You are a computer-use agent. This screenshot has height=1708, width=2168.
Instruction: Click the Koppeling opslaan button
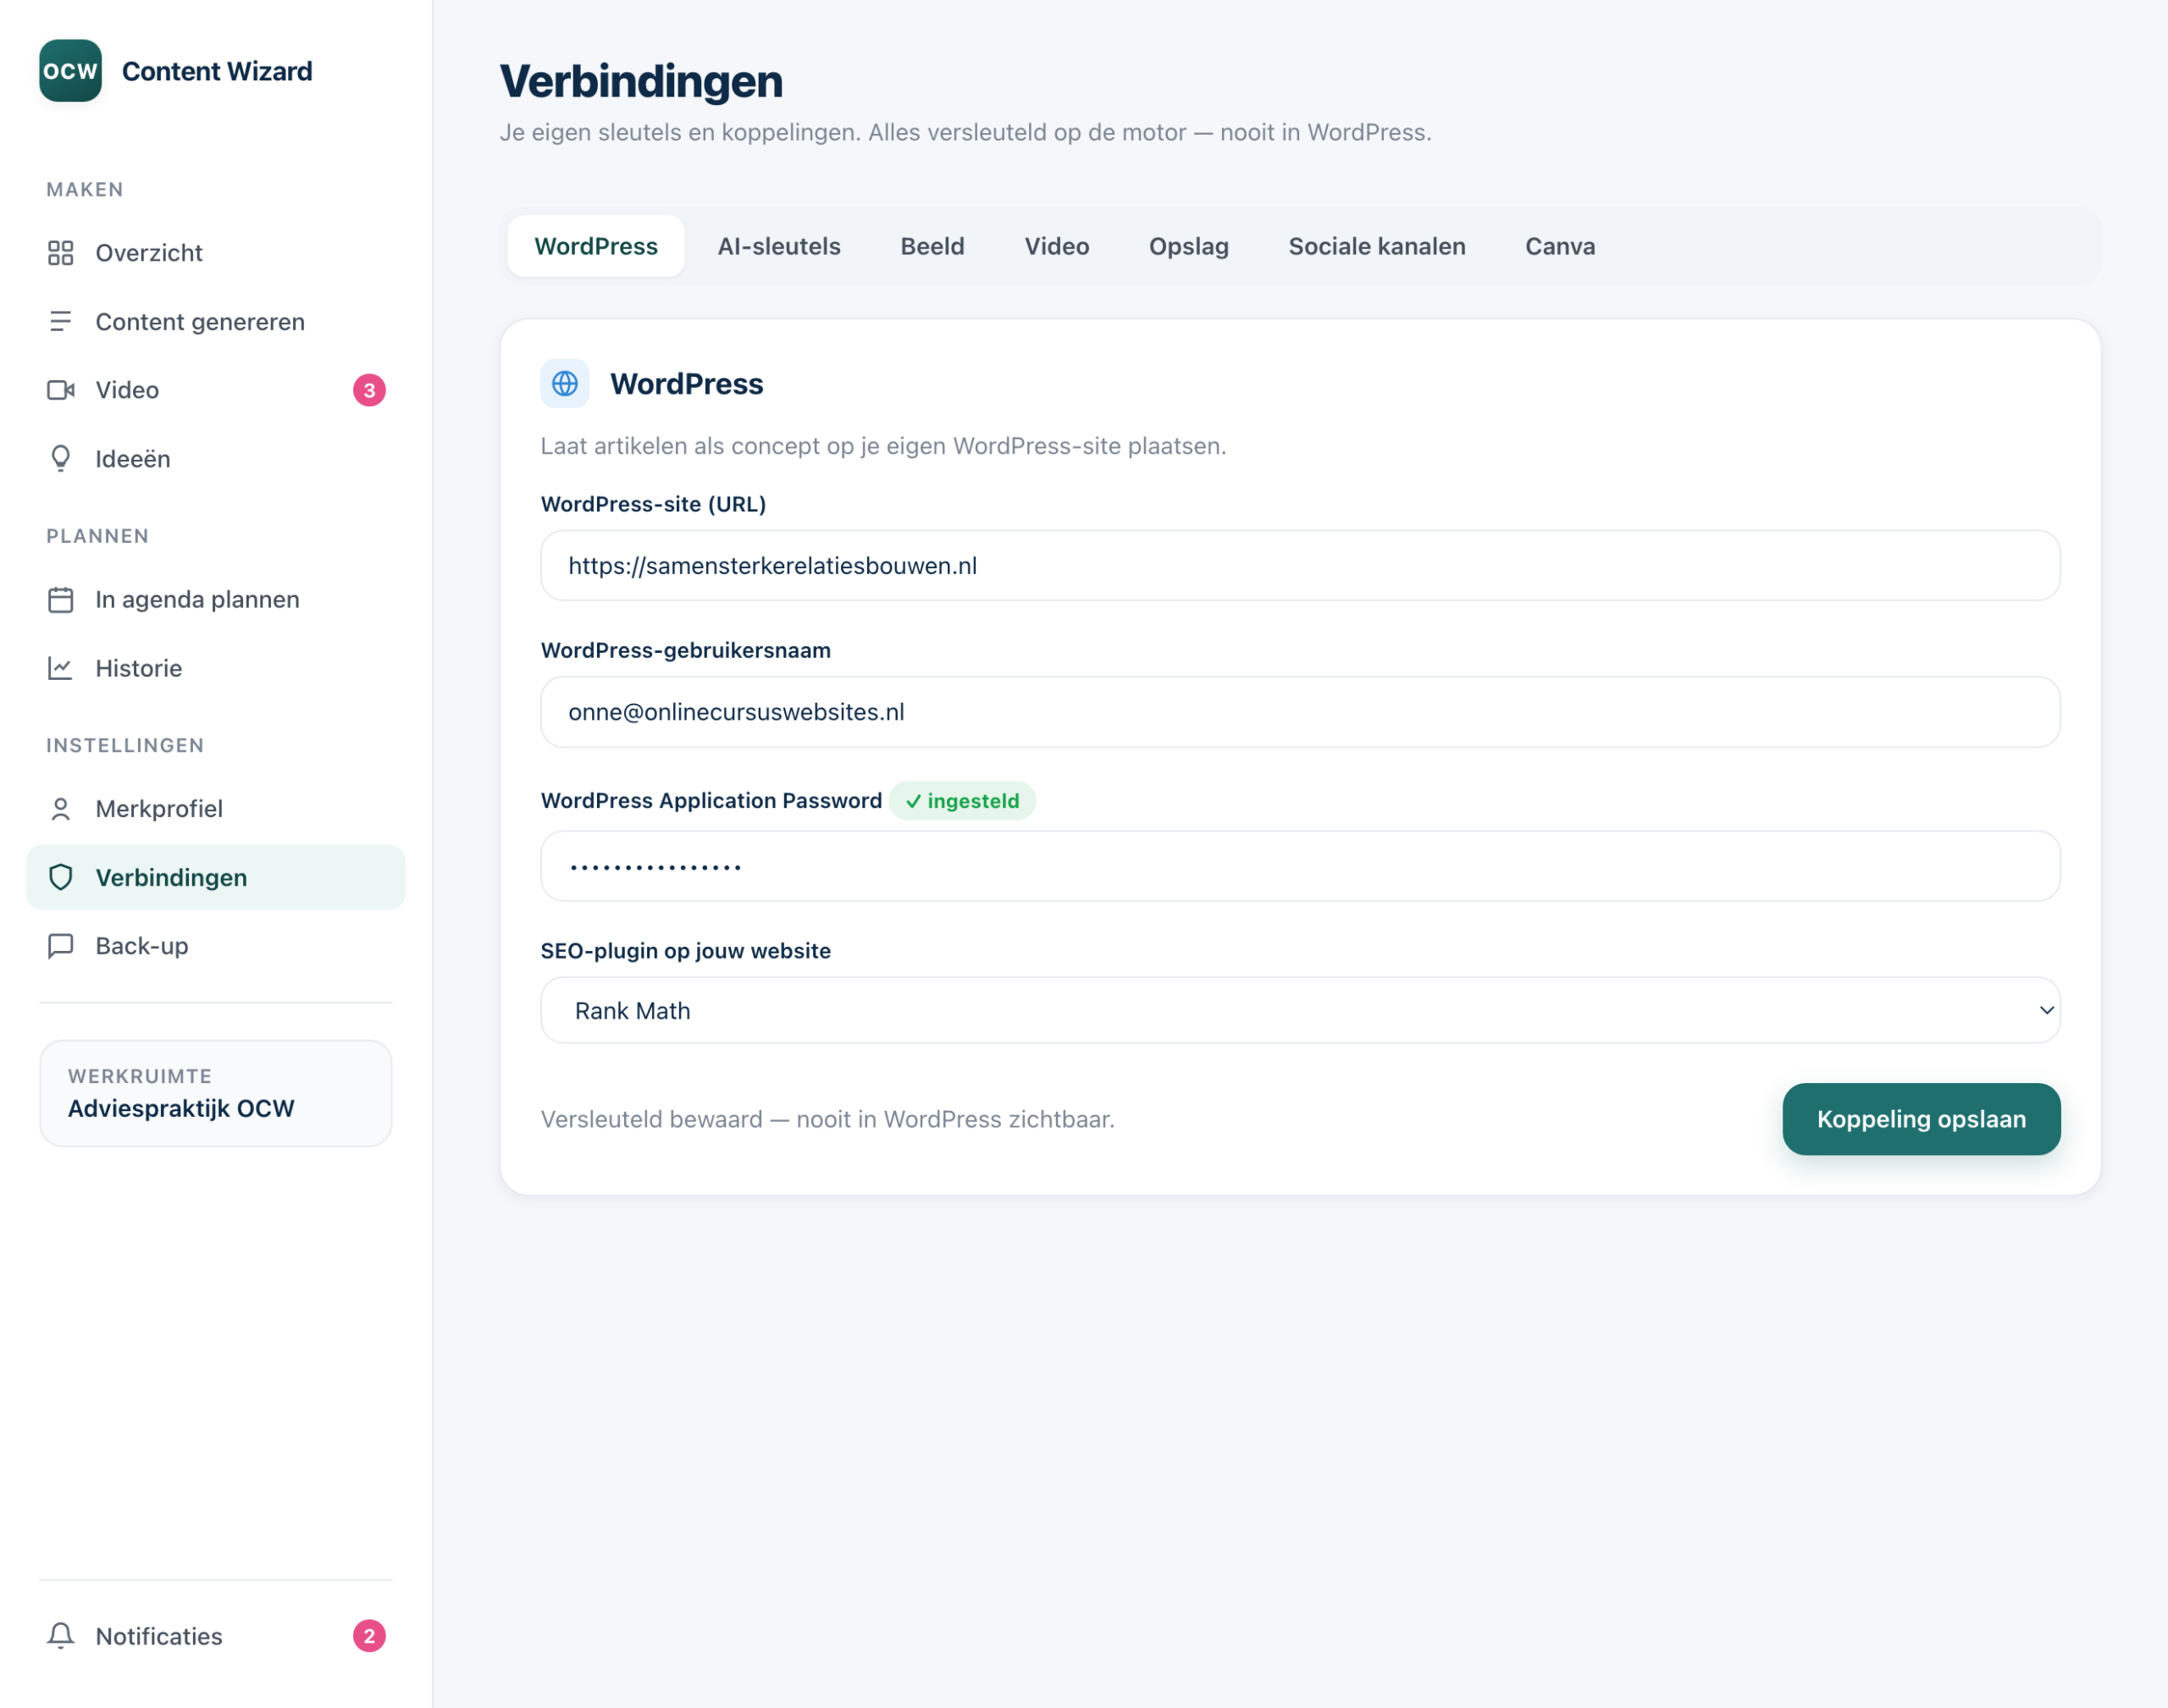click(x=1921, y=1119)
